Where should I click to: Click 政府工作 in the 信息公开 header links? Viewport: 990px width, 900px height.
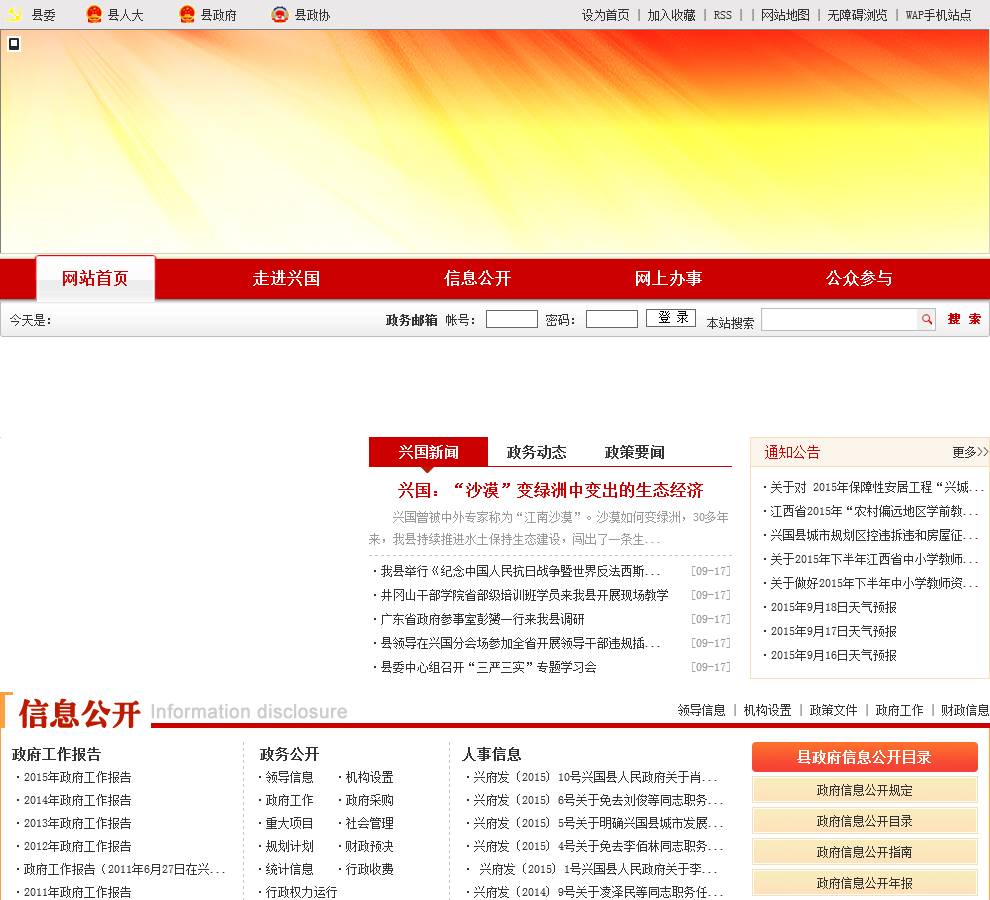point(899,711)
